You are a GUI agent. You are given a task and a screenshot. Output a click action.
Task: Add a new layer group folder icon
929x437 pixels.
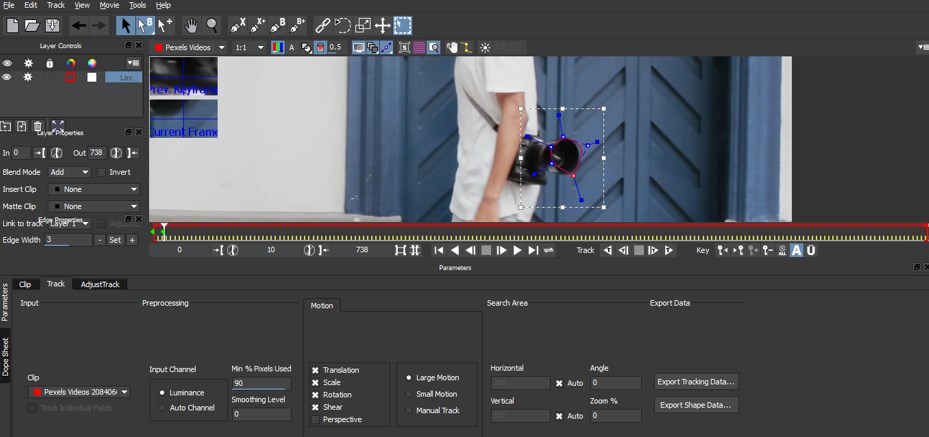click(x=5, y=126)
